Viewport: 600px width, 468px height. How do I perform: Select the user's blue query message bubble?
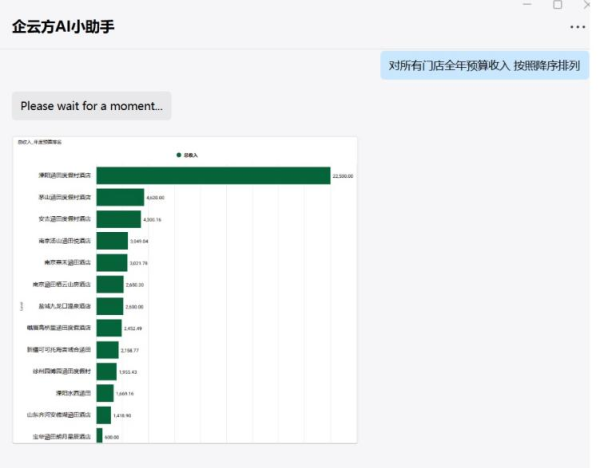(485, 66)
